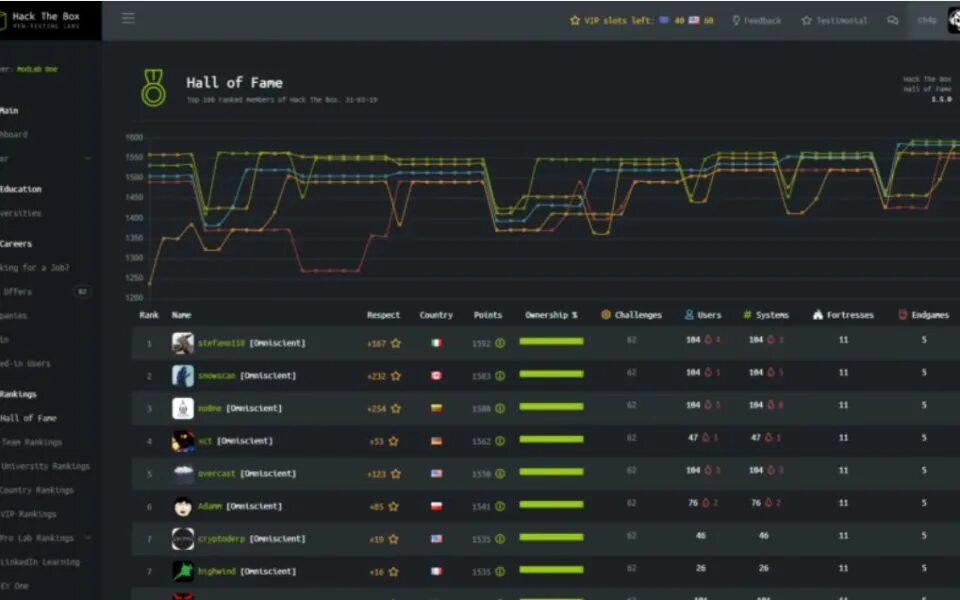This screenshot has height=600, width=960.
Task: Select Hall of Fame in sidebar
Action: pyautogui.click(x=28, y=418)
